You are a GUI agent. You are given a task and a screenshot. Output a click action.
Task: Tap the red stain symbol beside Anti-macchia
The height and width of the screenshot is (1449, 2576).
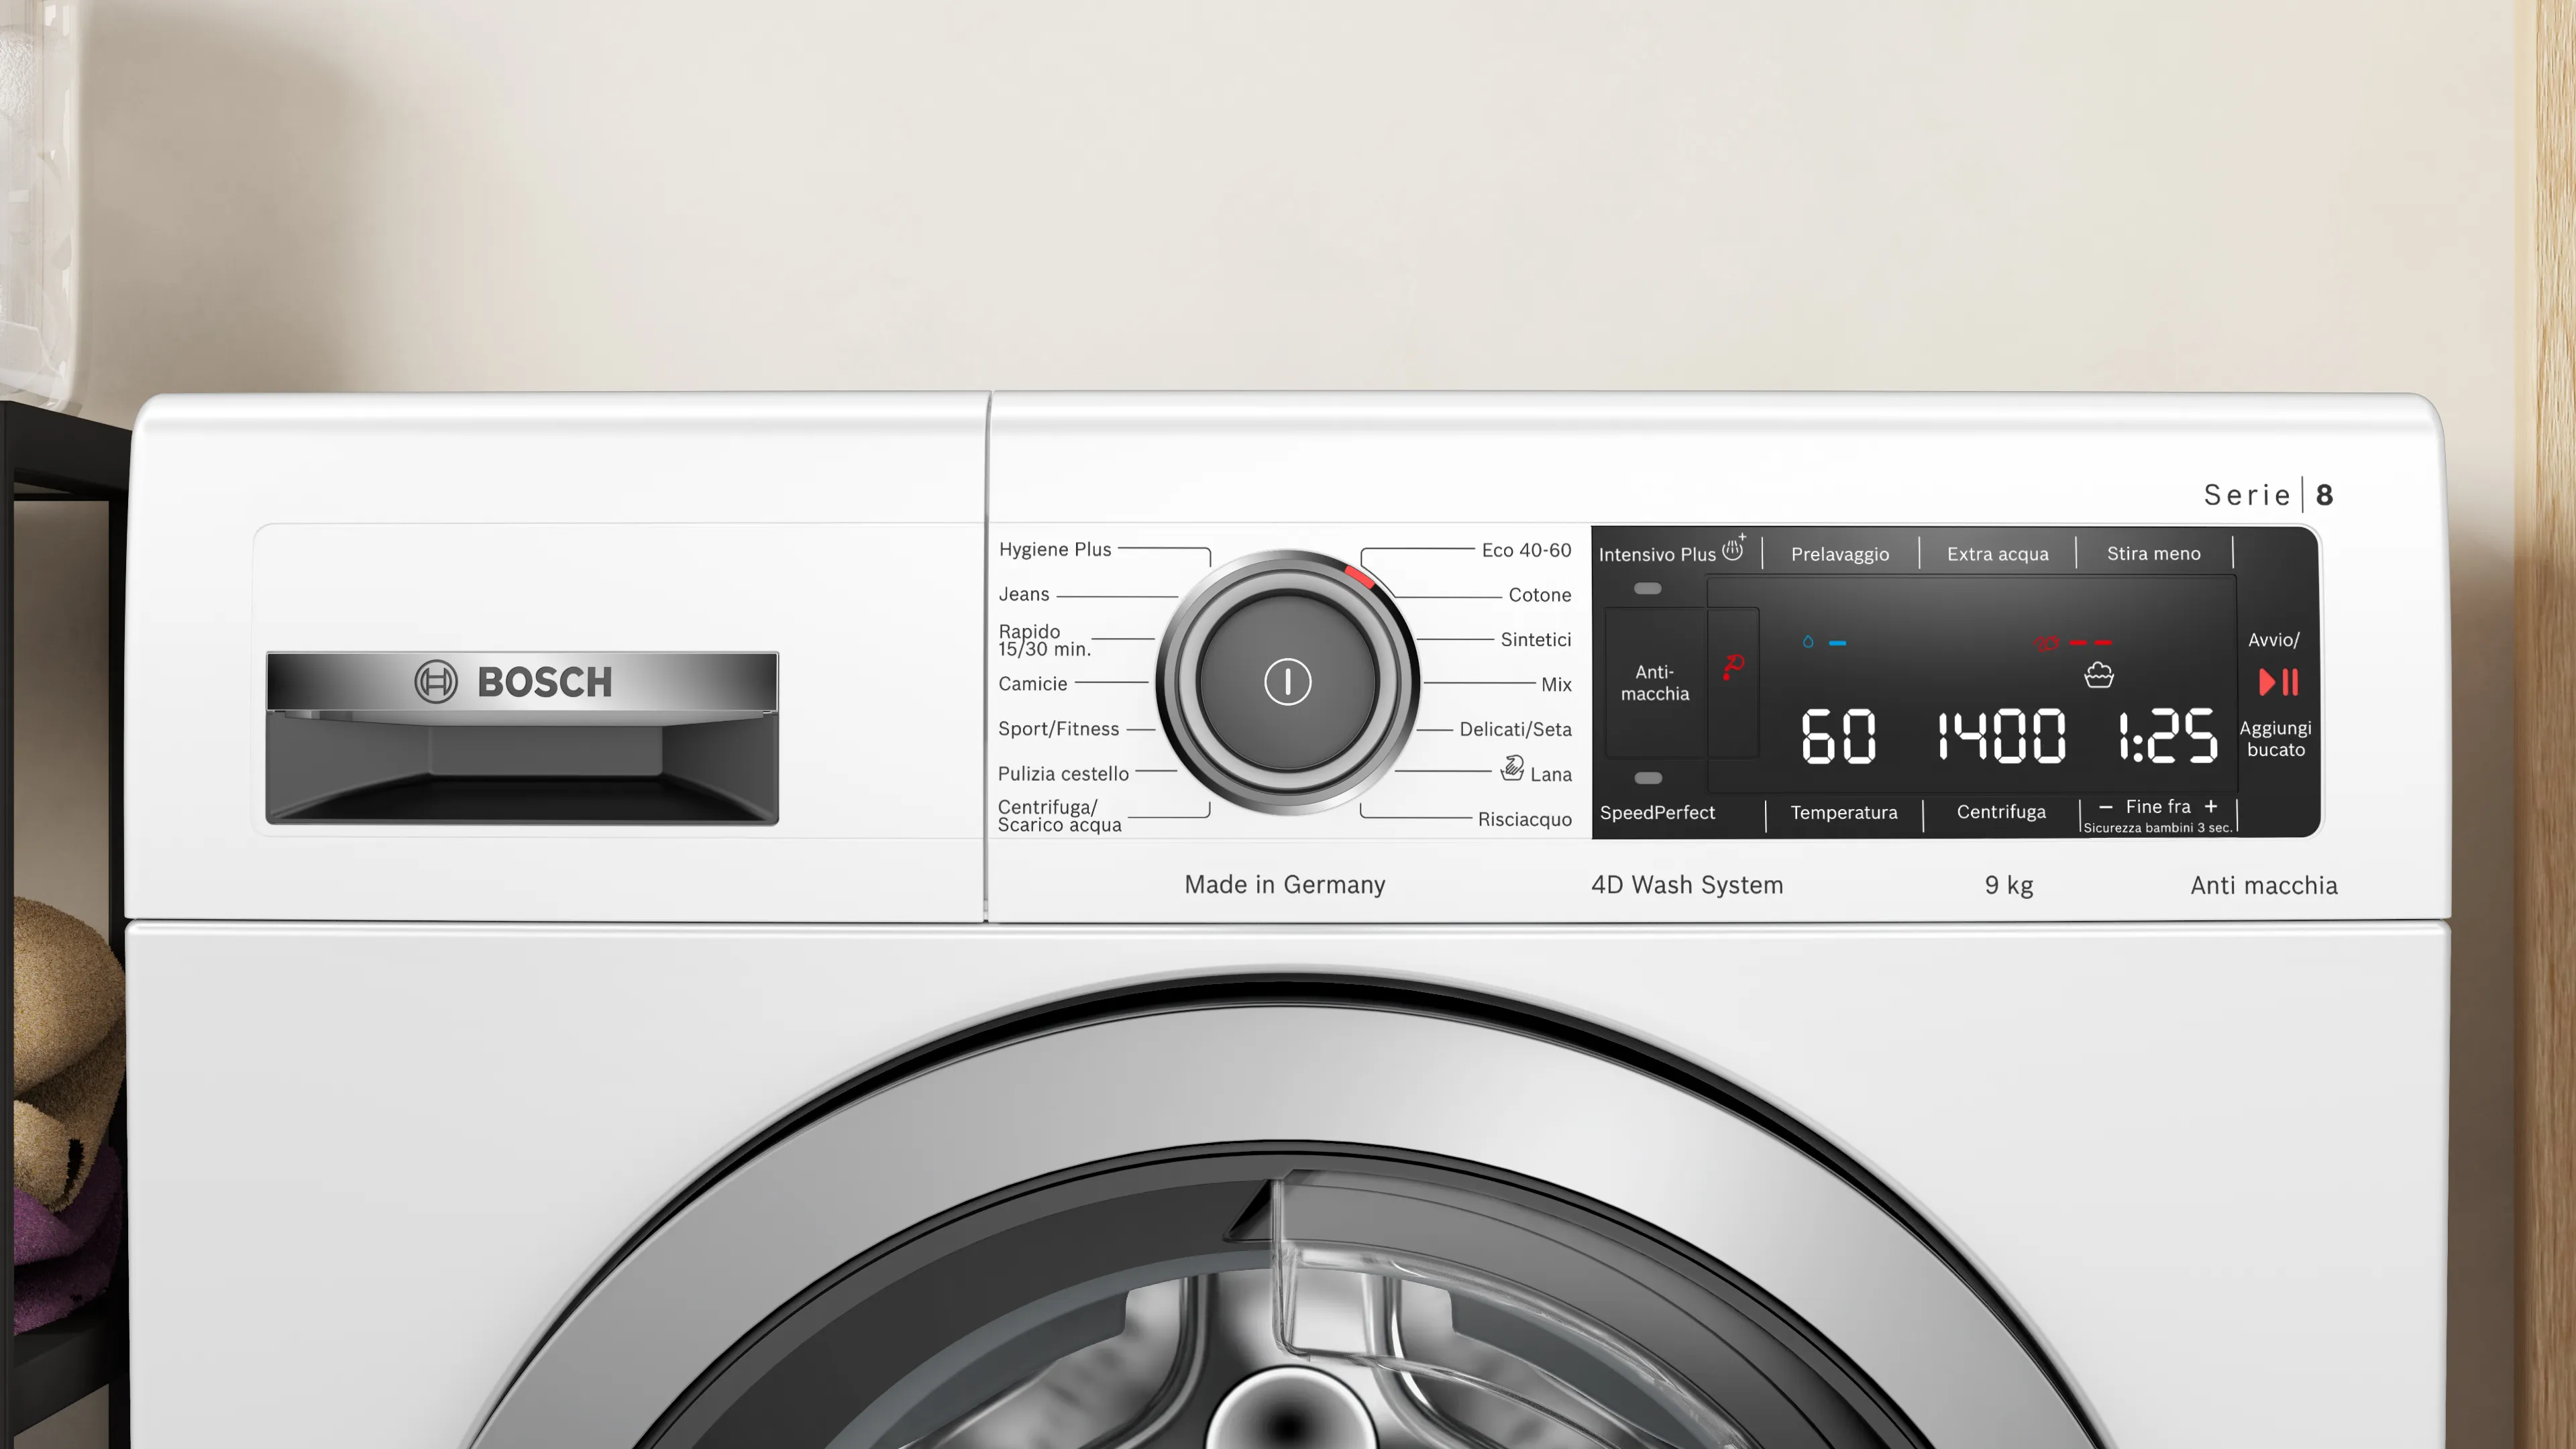tap(1733, 666)
